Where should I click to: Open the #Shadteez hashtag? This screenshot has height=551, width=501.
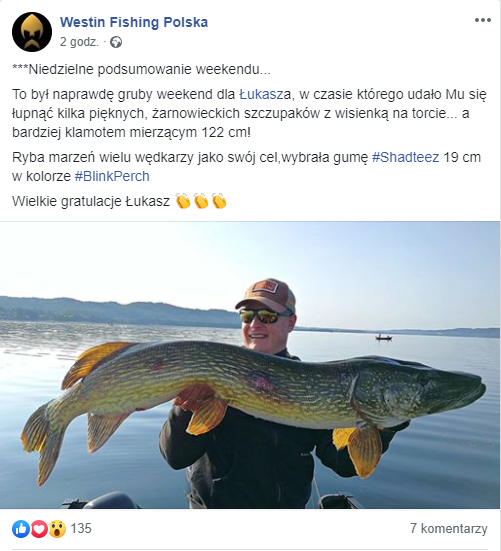[405, 157]
